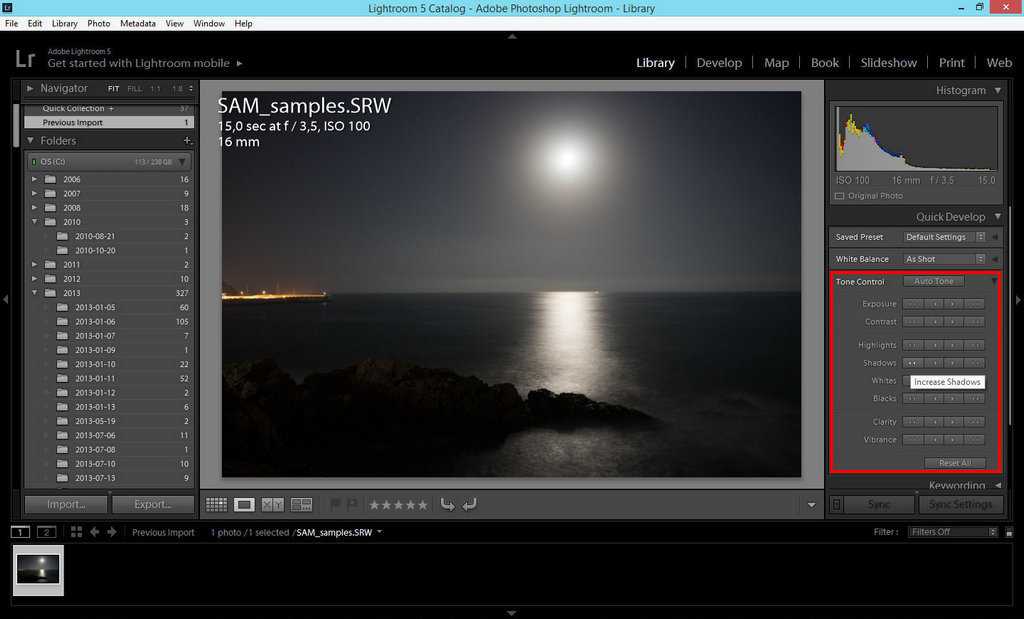This screenshot has width=1024, height=619.
Task: Click the plus icon in Folders header
Action: tap(187, 141)
